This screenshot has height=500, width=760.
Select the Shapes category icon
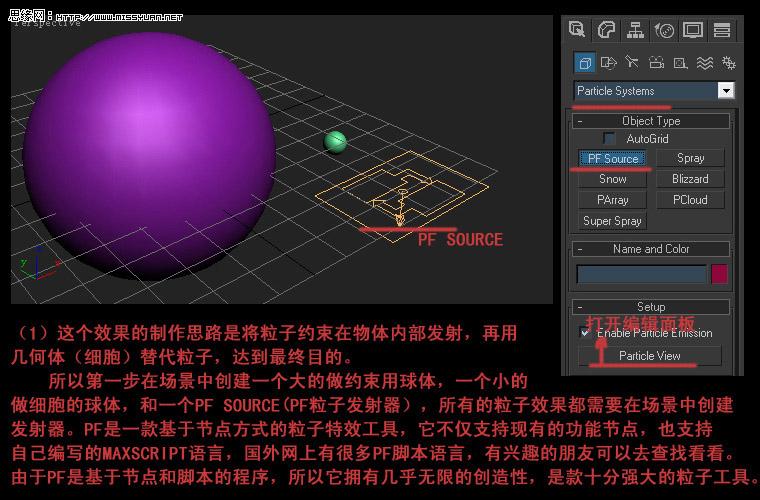pyautogui.click(x=608, y=62)
